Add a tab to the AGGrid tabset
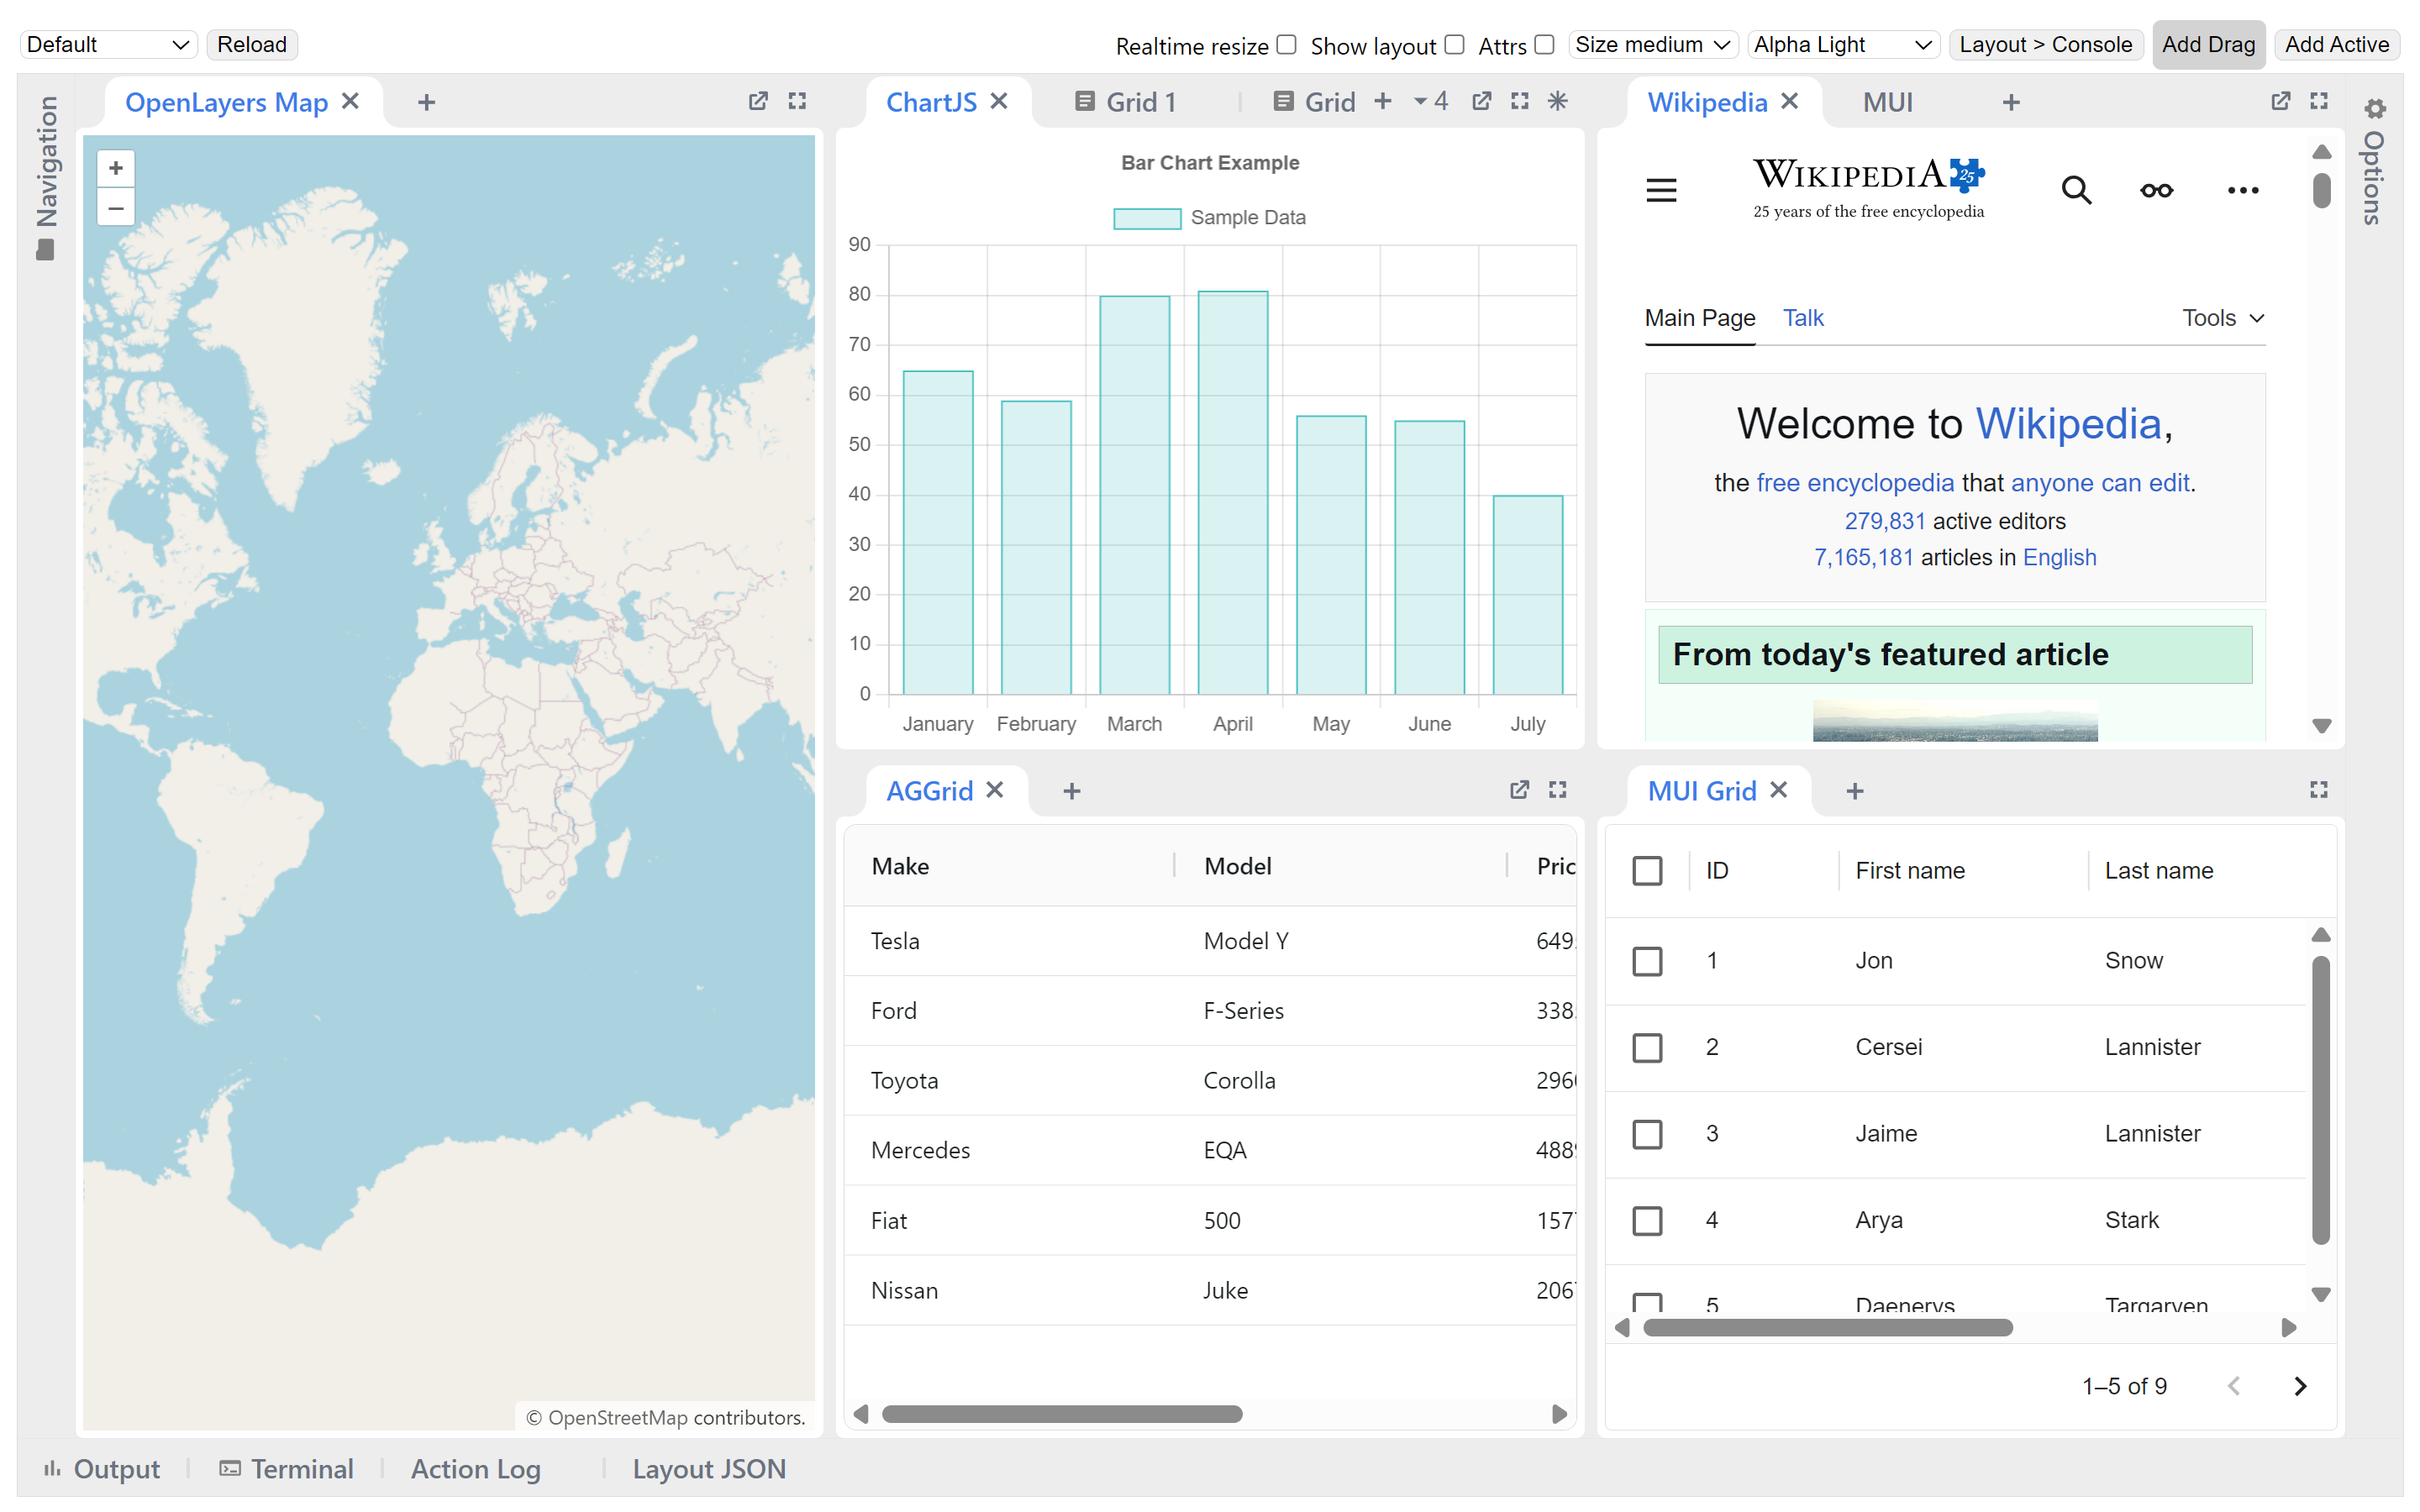 pyautogui.click(x=1072, y=791)
